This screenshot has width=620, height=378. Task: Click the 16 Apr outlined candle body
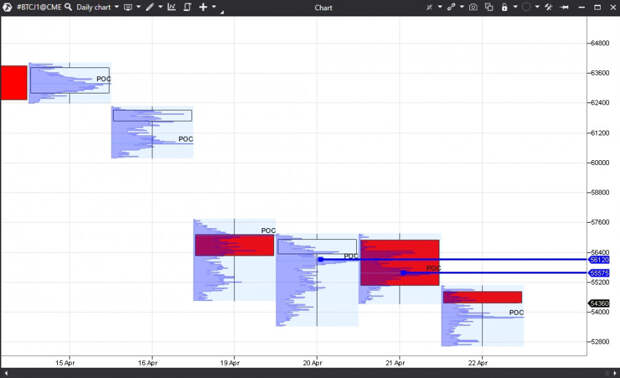pos(153,115)
